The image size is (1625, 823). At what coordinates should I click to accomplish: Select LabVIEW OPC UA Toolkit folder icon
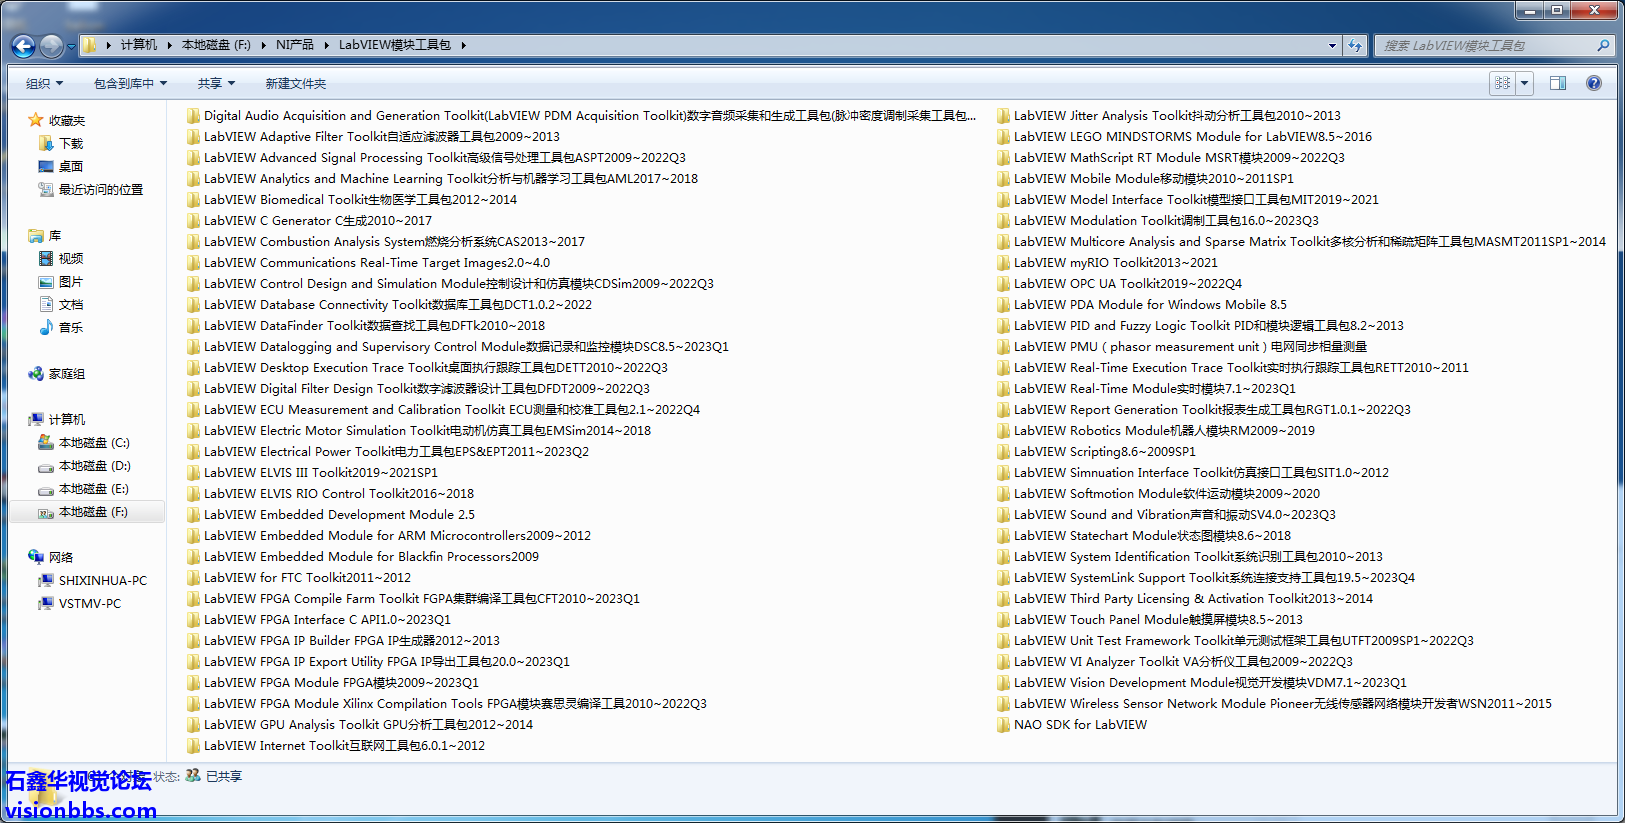point(1004,283)
